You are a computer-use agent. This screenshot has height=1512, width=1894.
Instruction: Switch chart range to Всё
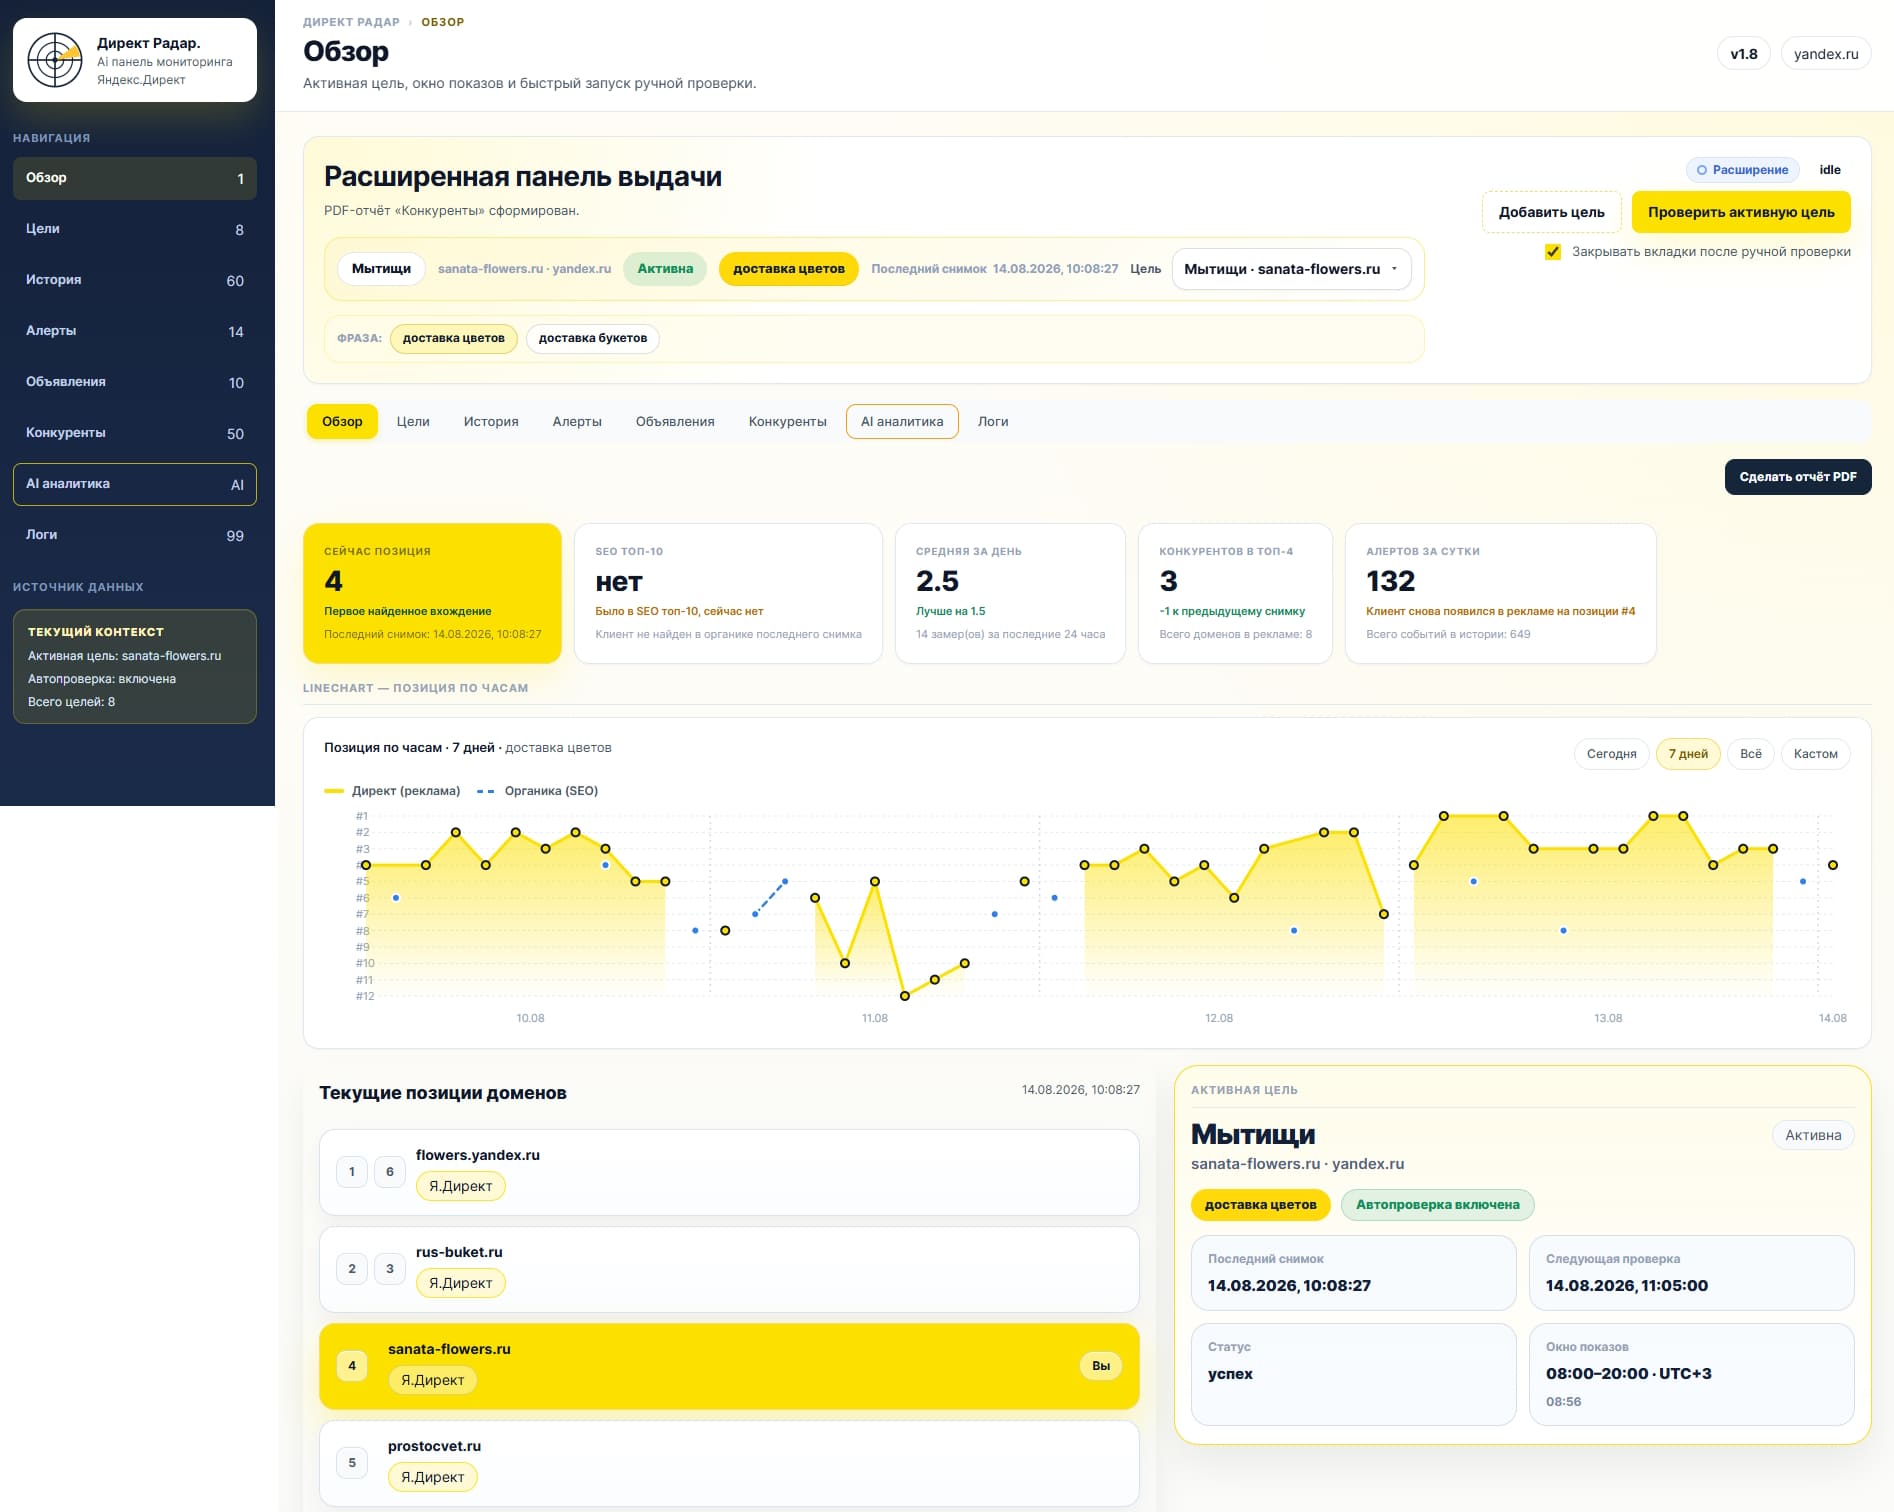click(x=1751, y=754)
